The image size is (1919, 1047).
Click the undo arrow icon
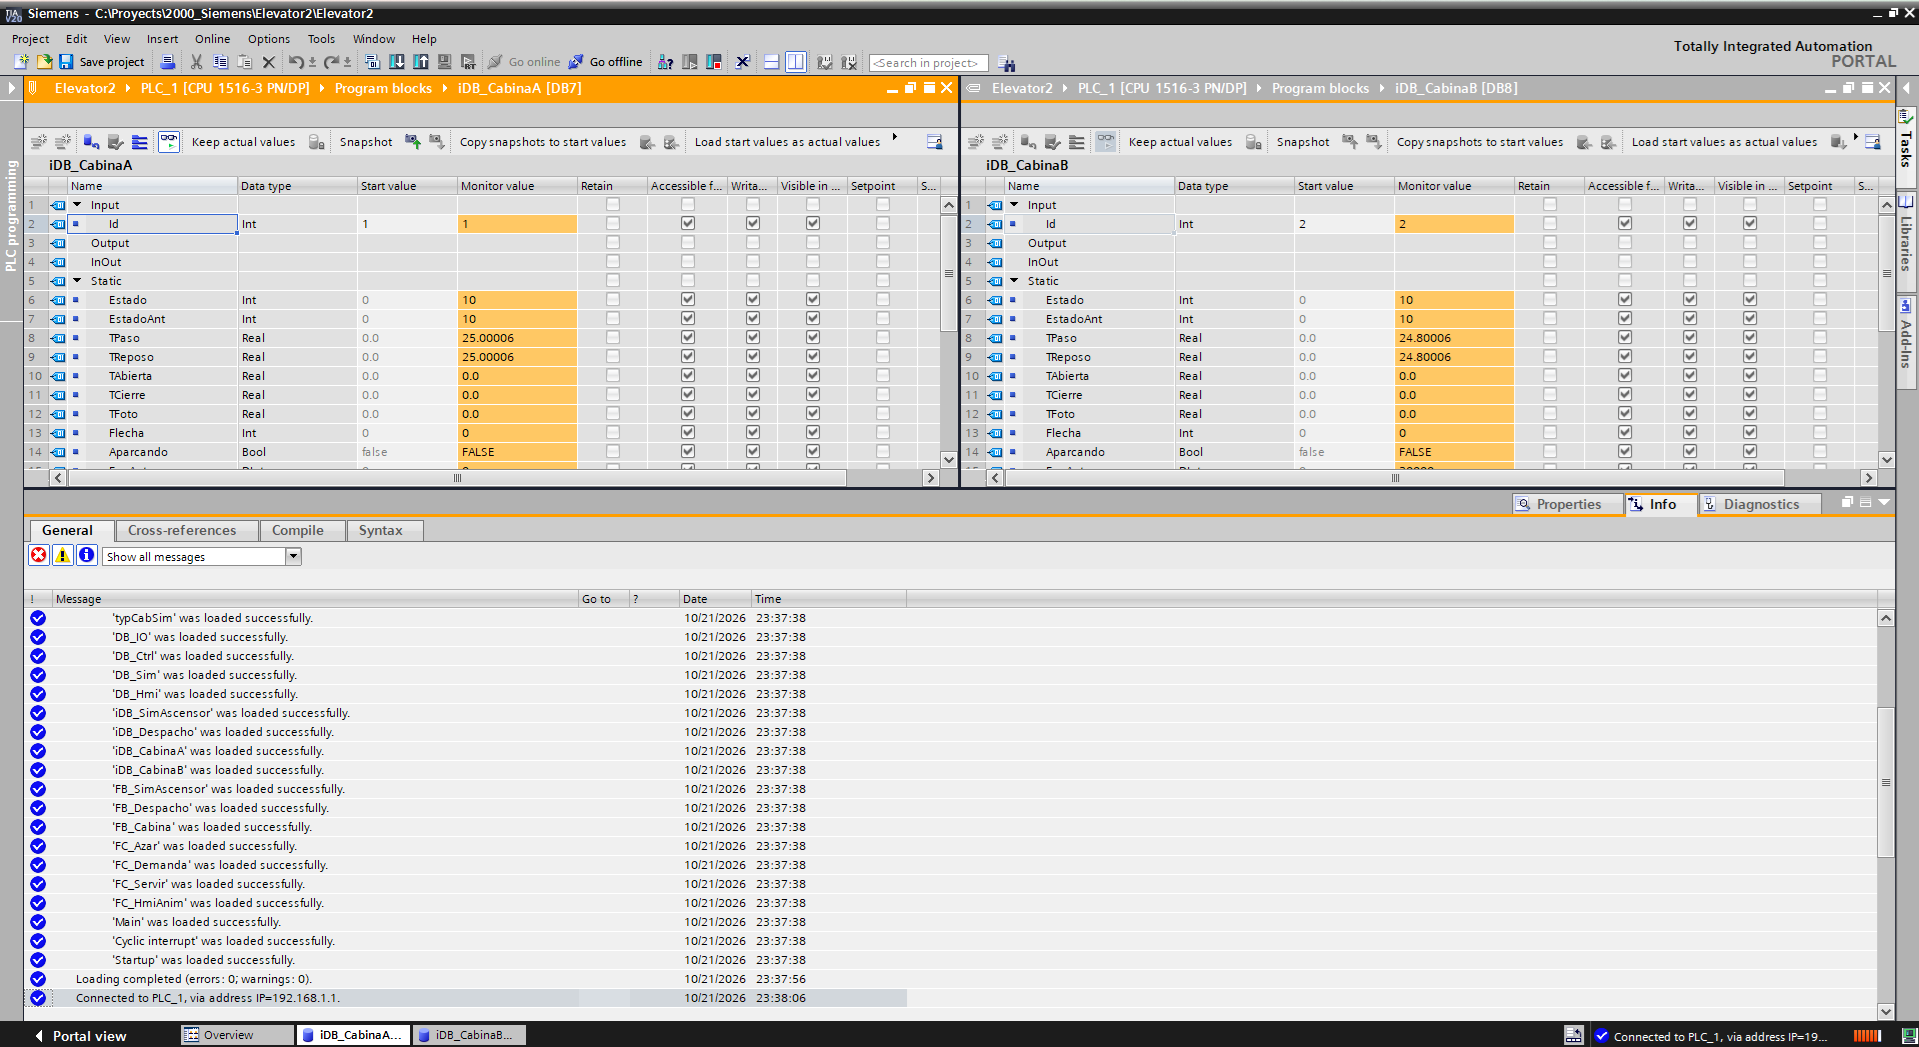point(296,62)
